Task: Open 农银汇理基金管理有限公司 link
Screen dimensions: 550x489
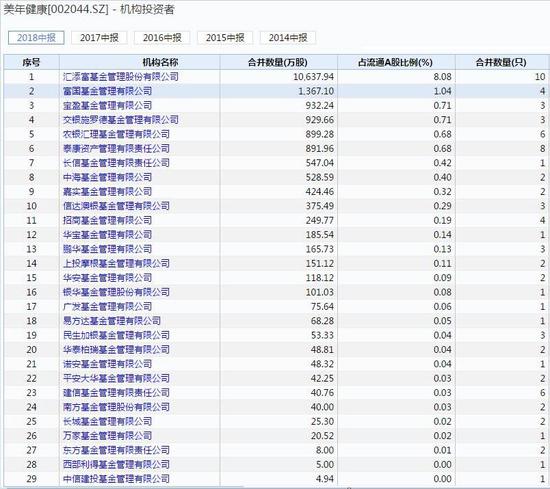Action: [116, 134]
